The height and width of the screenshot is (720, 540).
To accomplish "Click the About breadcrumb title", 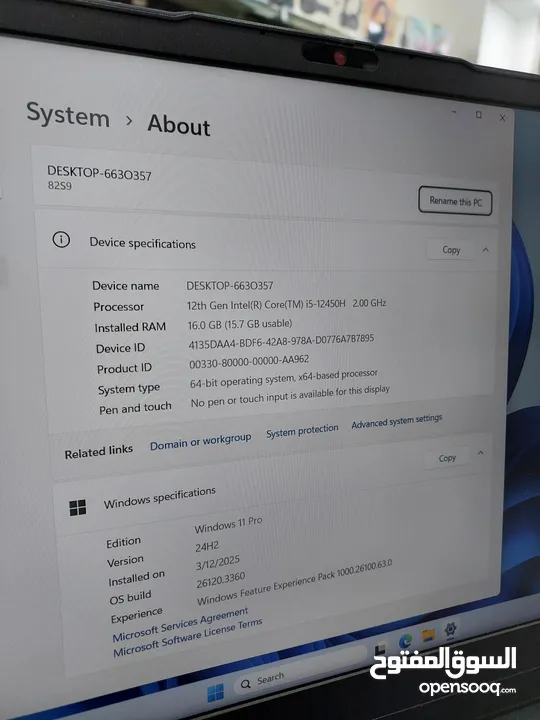I will (179, 124).
